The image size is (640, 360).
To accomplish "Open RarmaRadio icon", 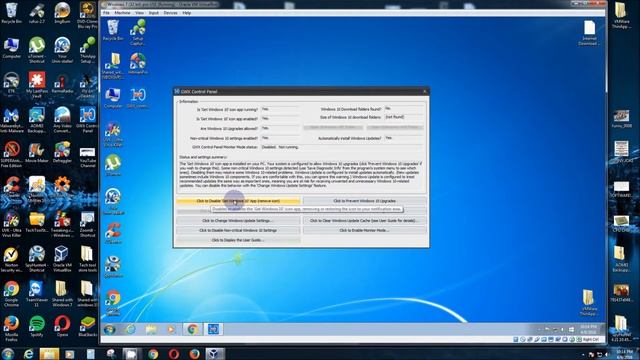I will click(x=62, y=84).
